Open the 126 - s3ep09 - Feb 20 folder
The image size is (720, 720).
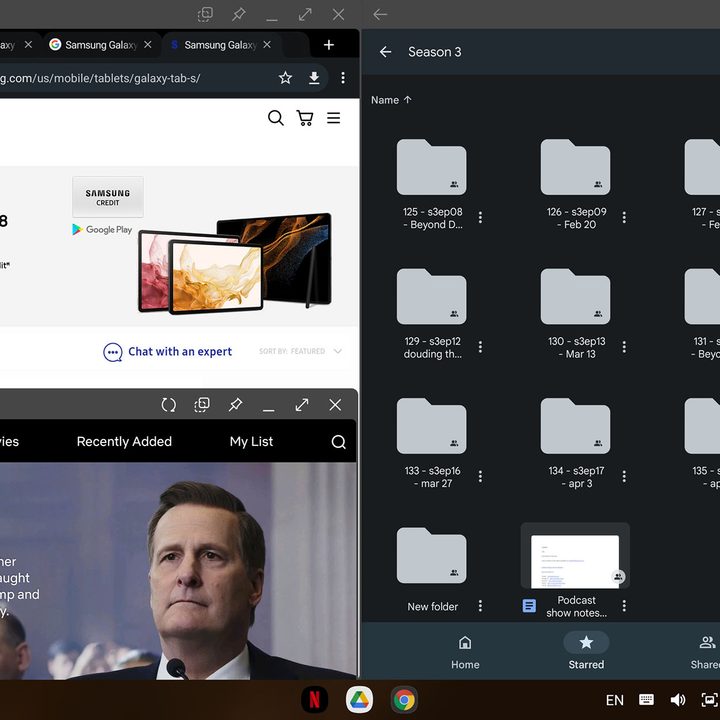[575, 167]
